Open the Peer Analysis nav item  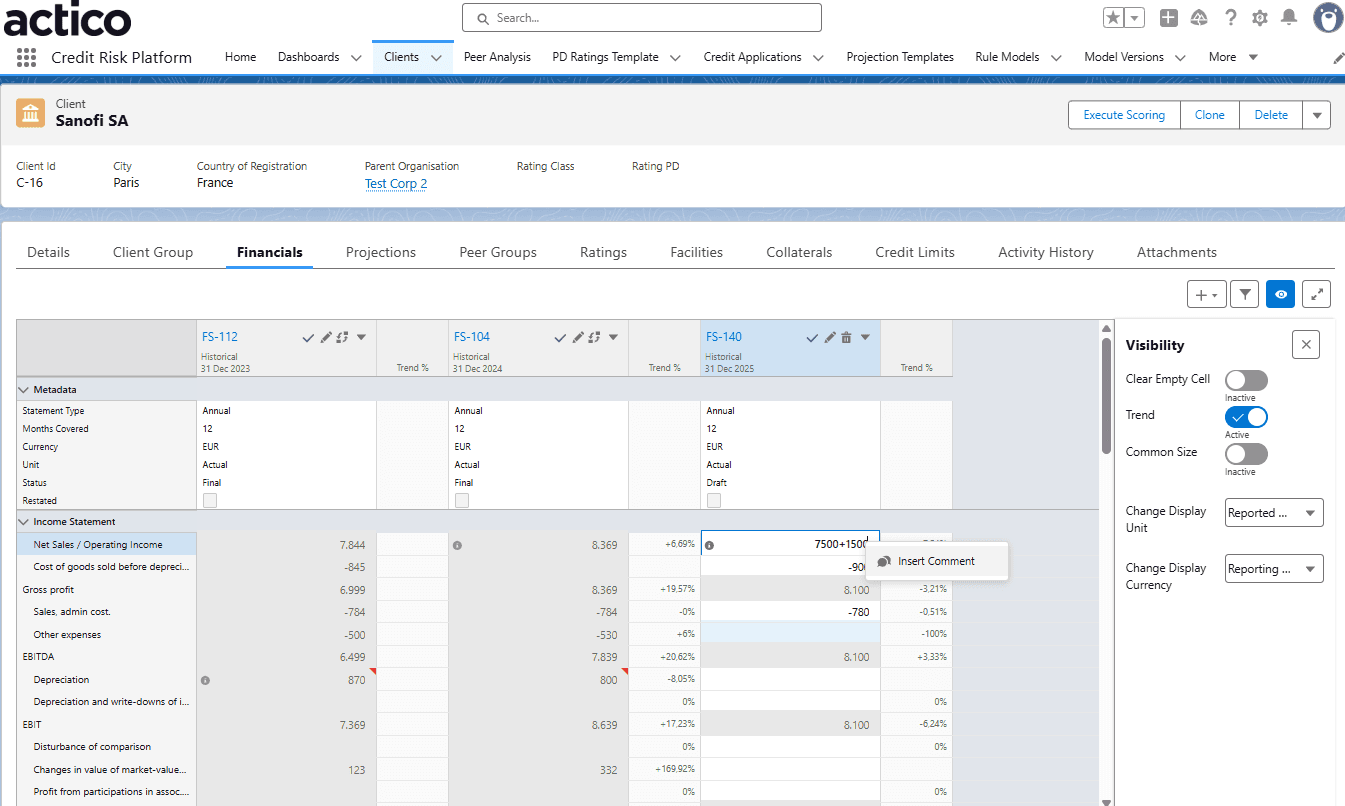pos(497,57)
